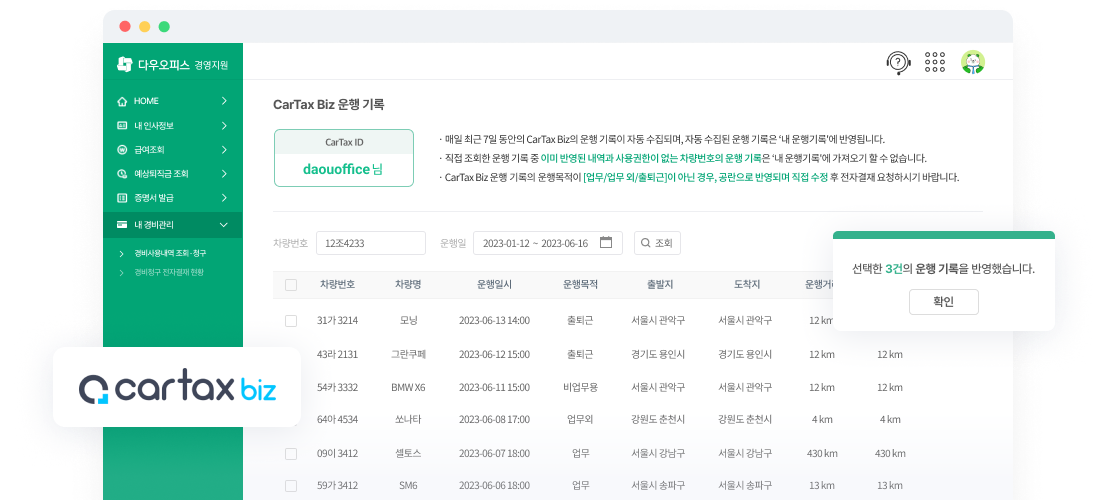This screenshot has height=500, width=1100.
Task: Click the daouoffice 님 CarTax ID
Action: pos(343,170)
